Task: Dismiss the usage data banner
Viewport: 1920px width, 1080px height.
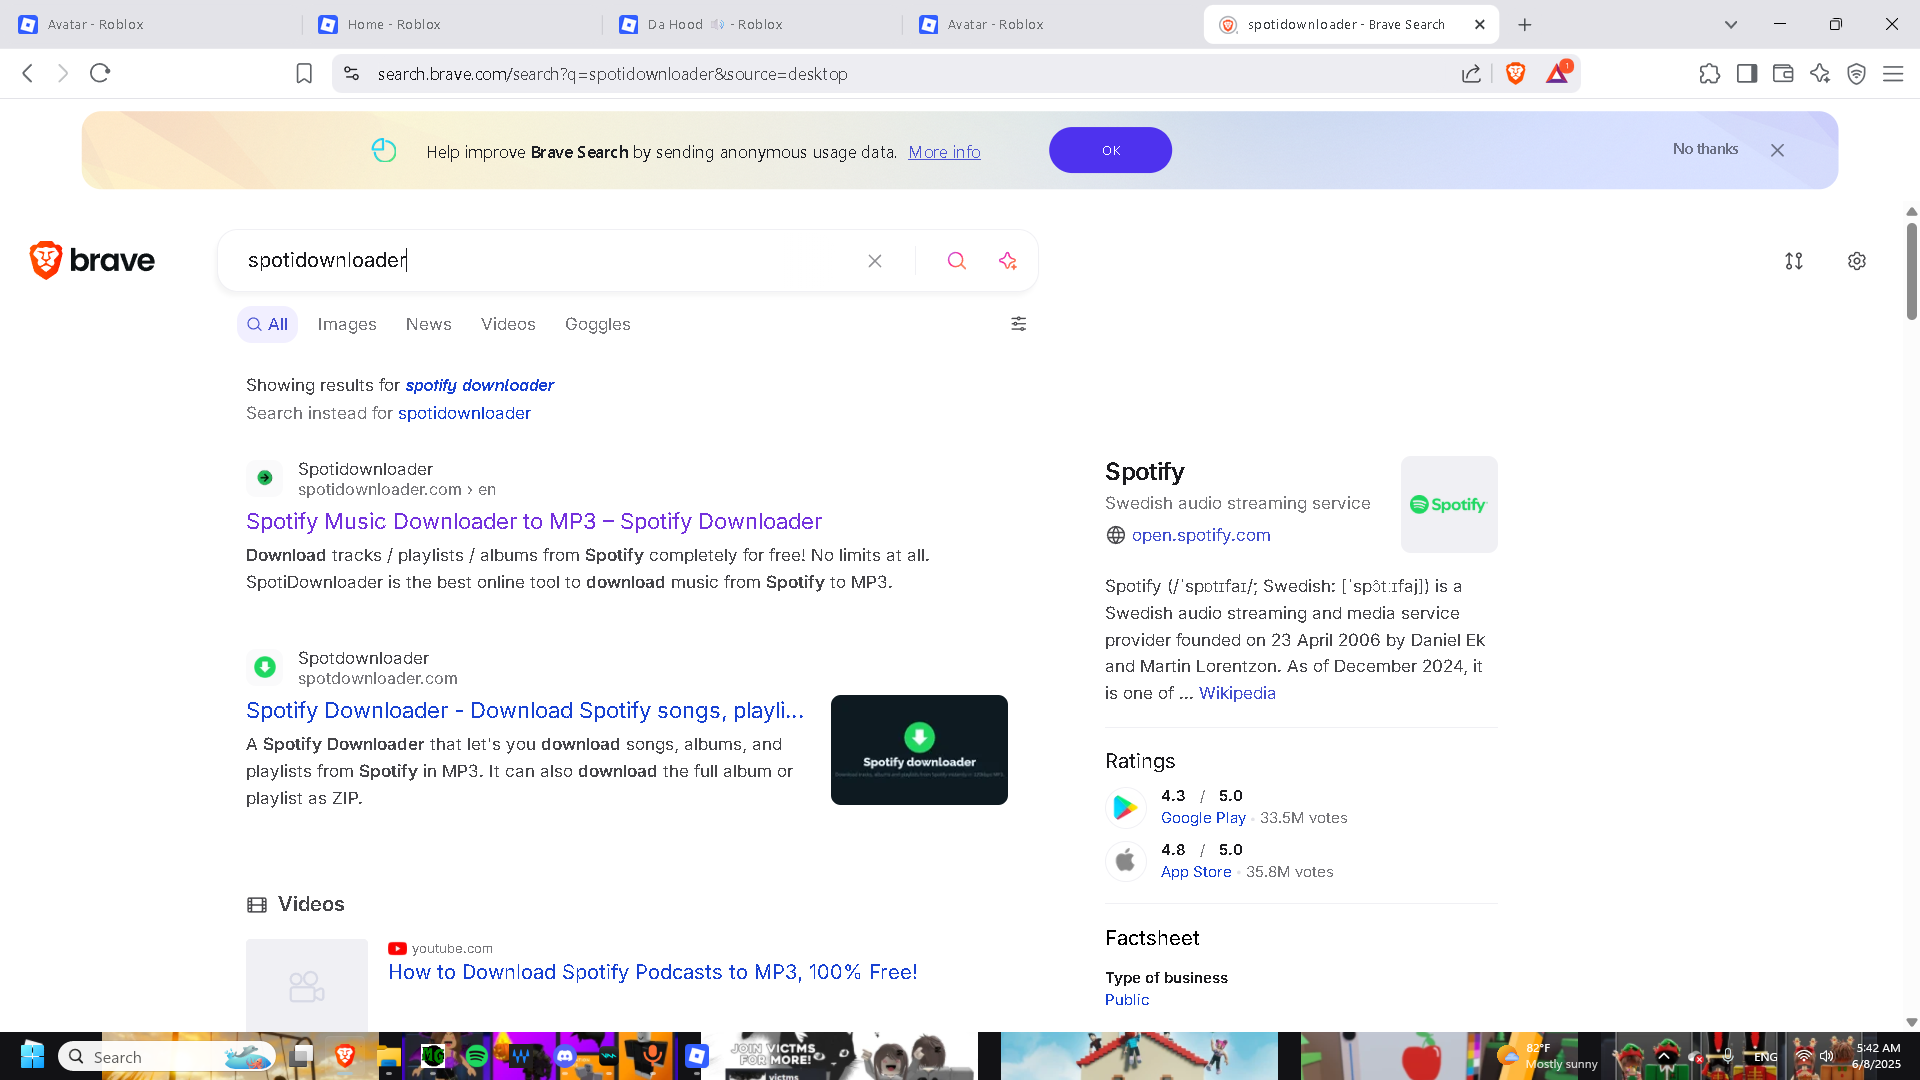Action: pyautogui.click(x=1777, y=150)
